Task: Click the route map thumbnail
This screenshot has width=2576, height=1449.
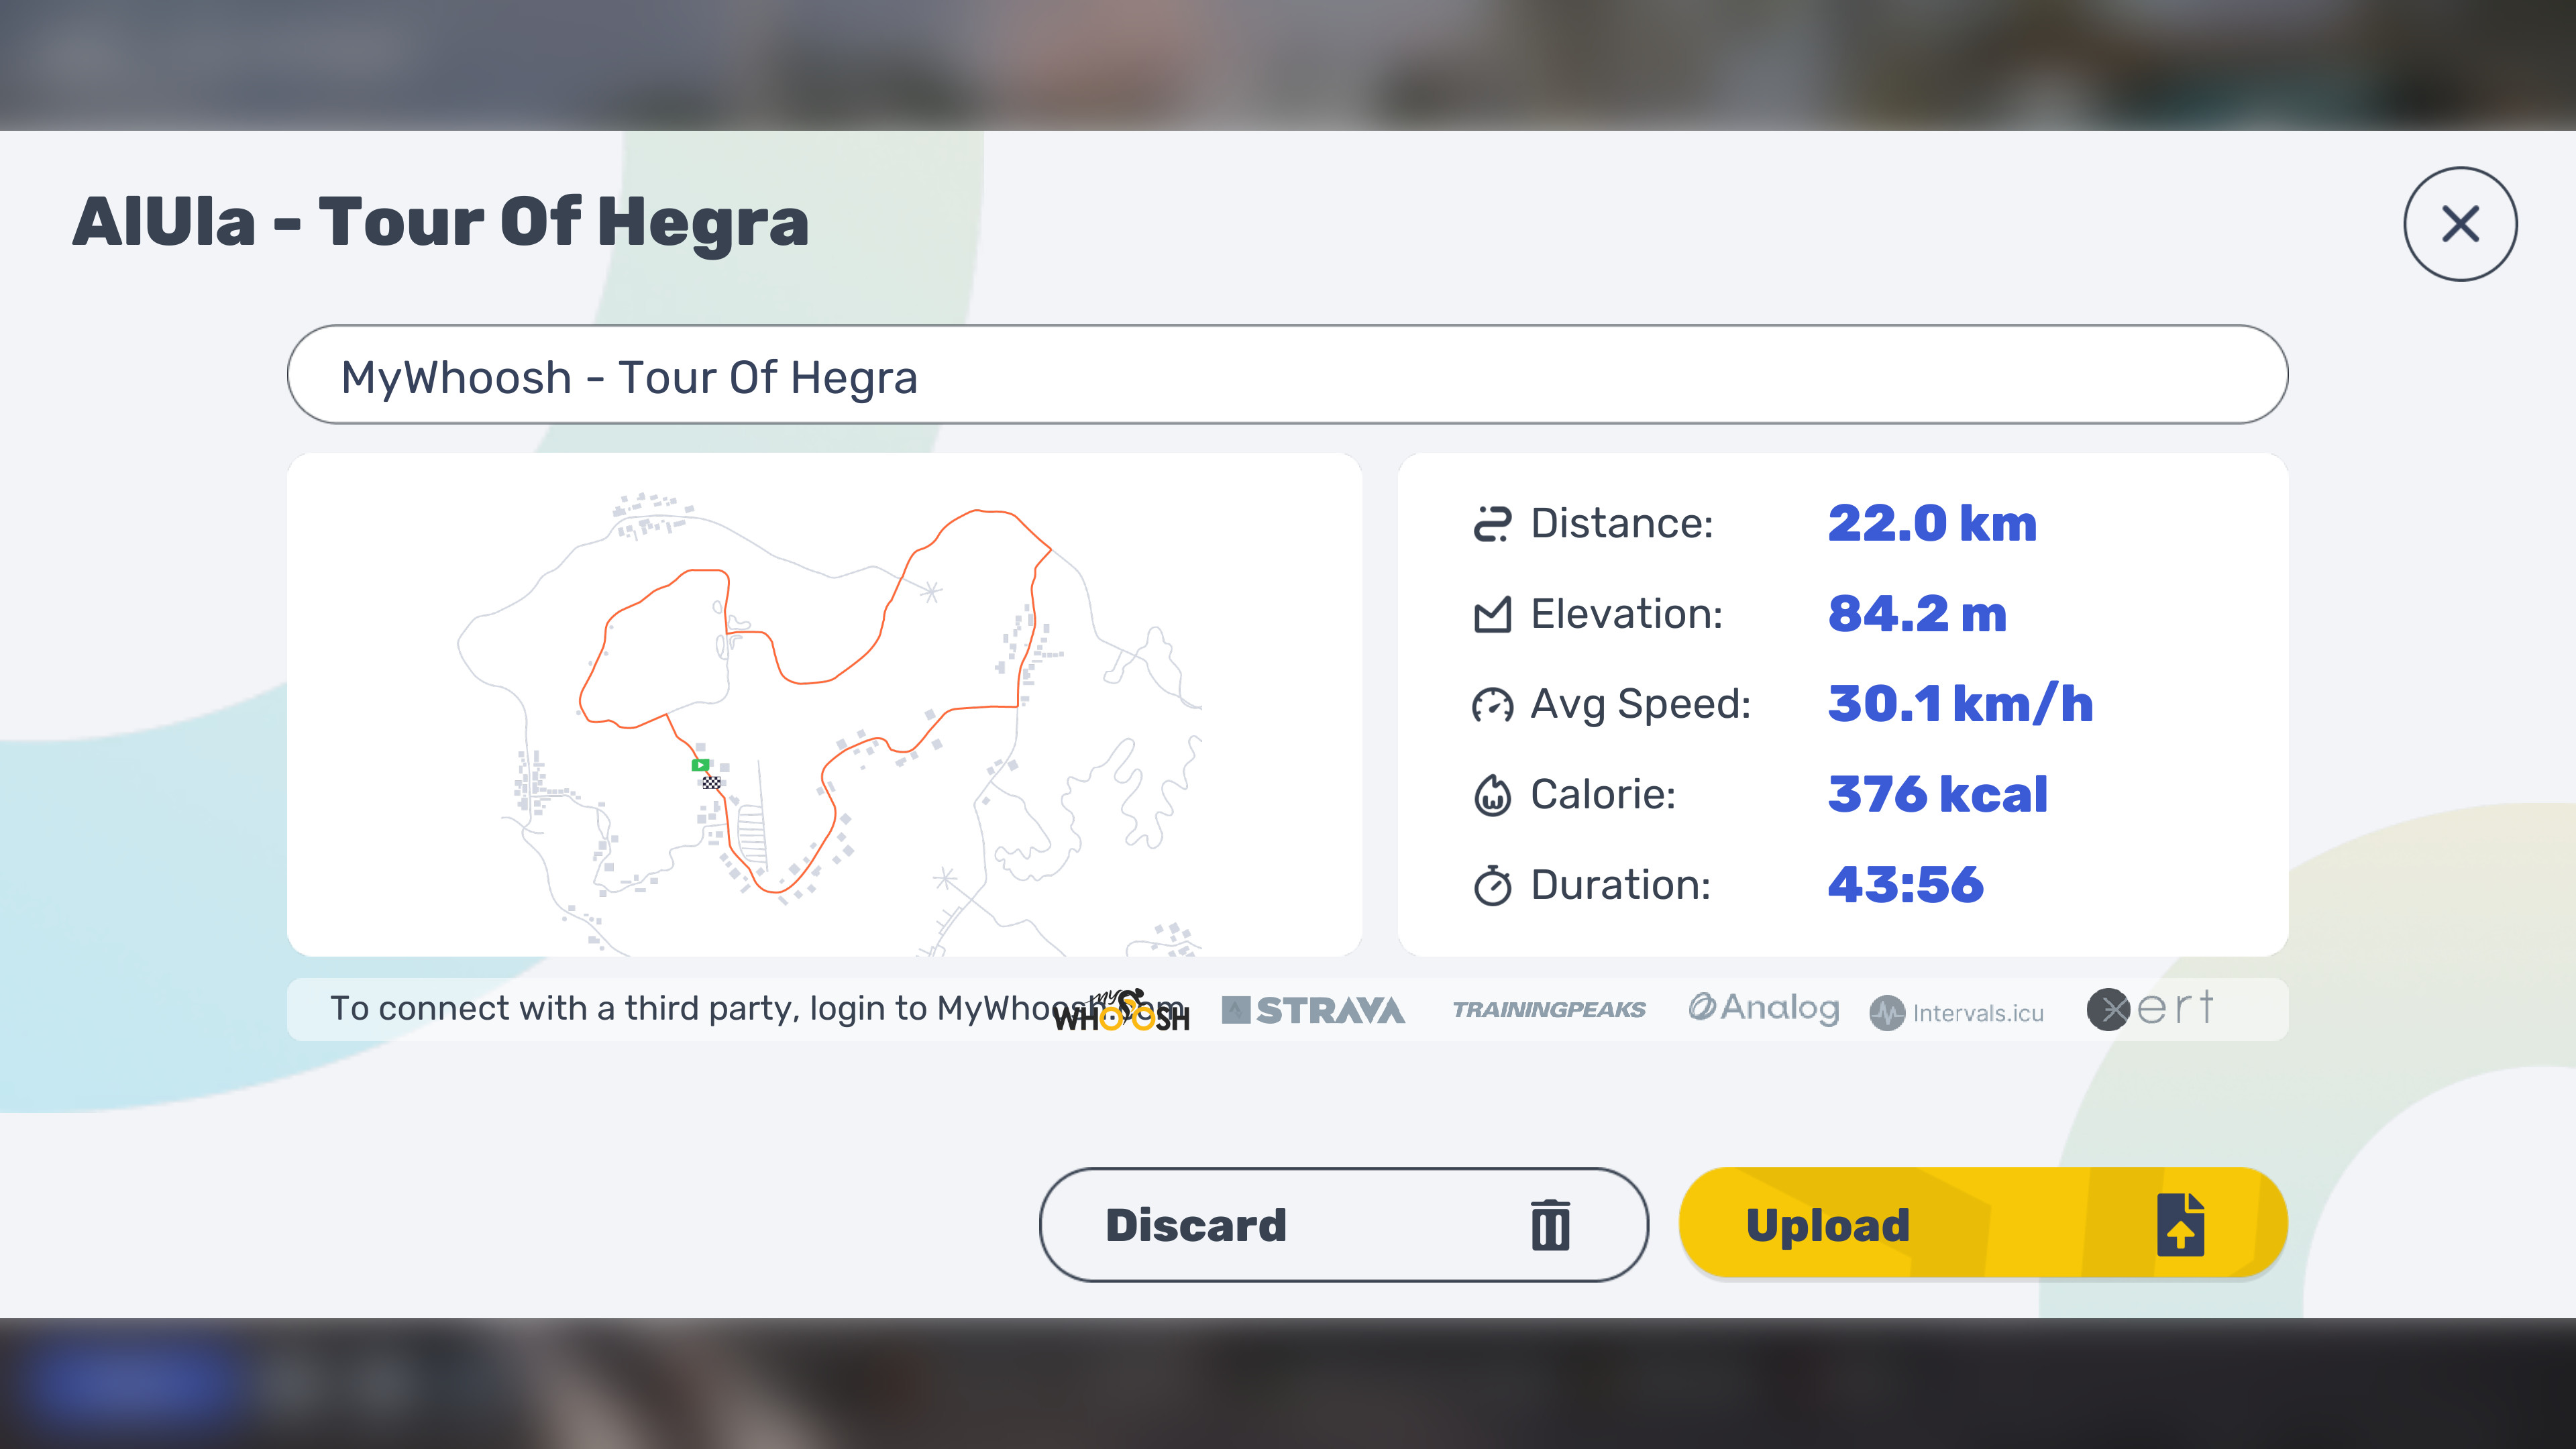Action: click(x=824, y=704)
